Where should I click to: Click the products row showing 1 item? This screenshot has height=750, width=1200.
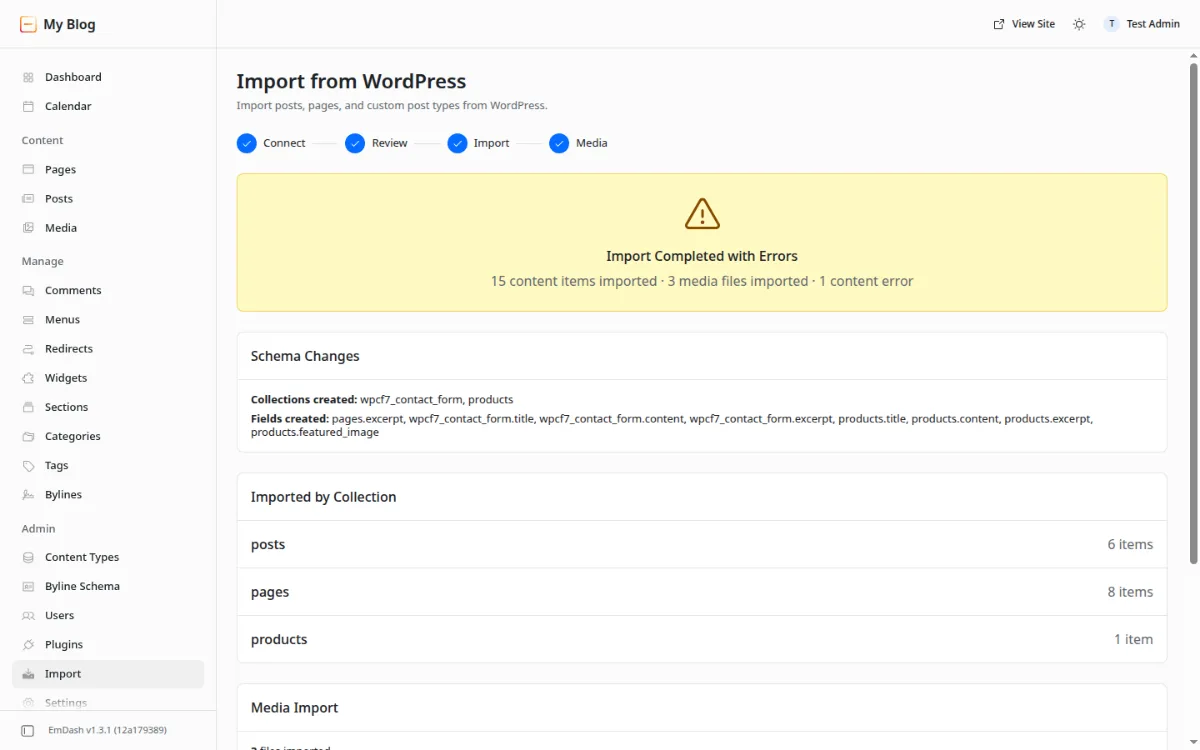[x=702, y=639]
